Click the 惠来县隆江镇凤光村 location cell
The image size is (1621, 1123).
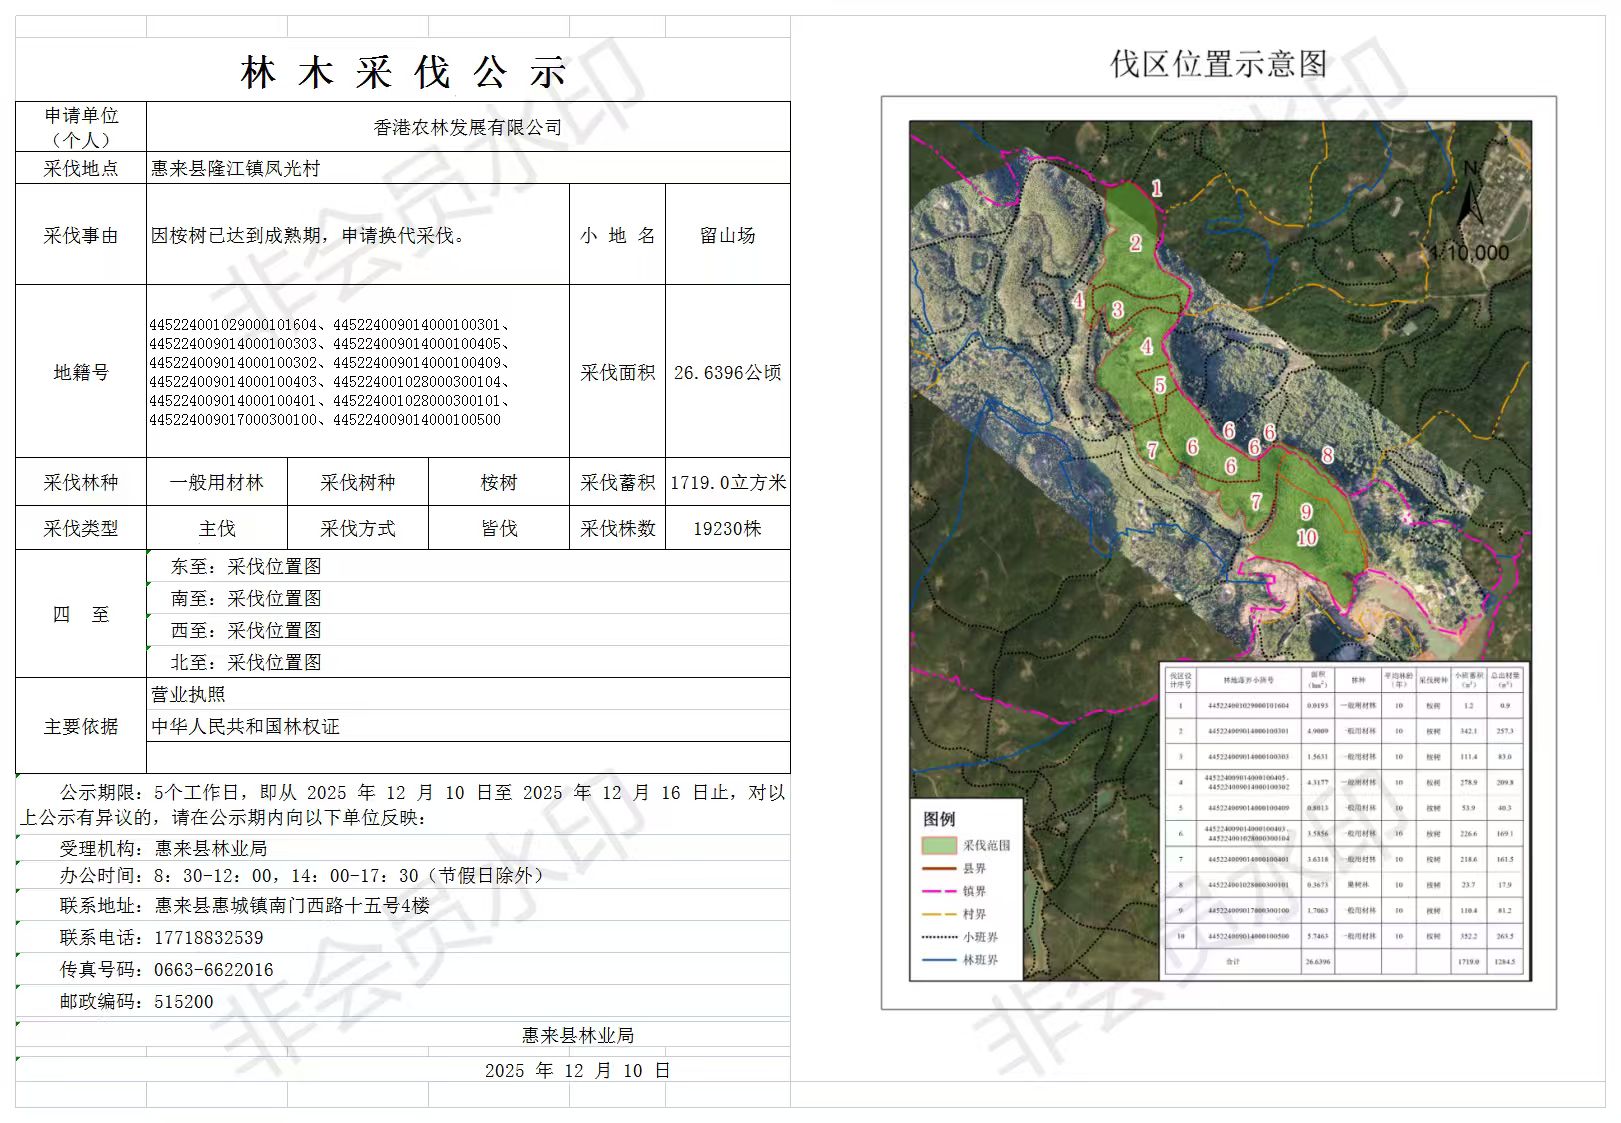(236, 168)
